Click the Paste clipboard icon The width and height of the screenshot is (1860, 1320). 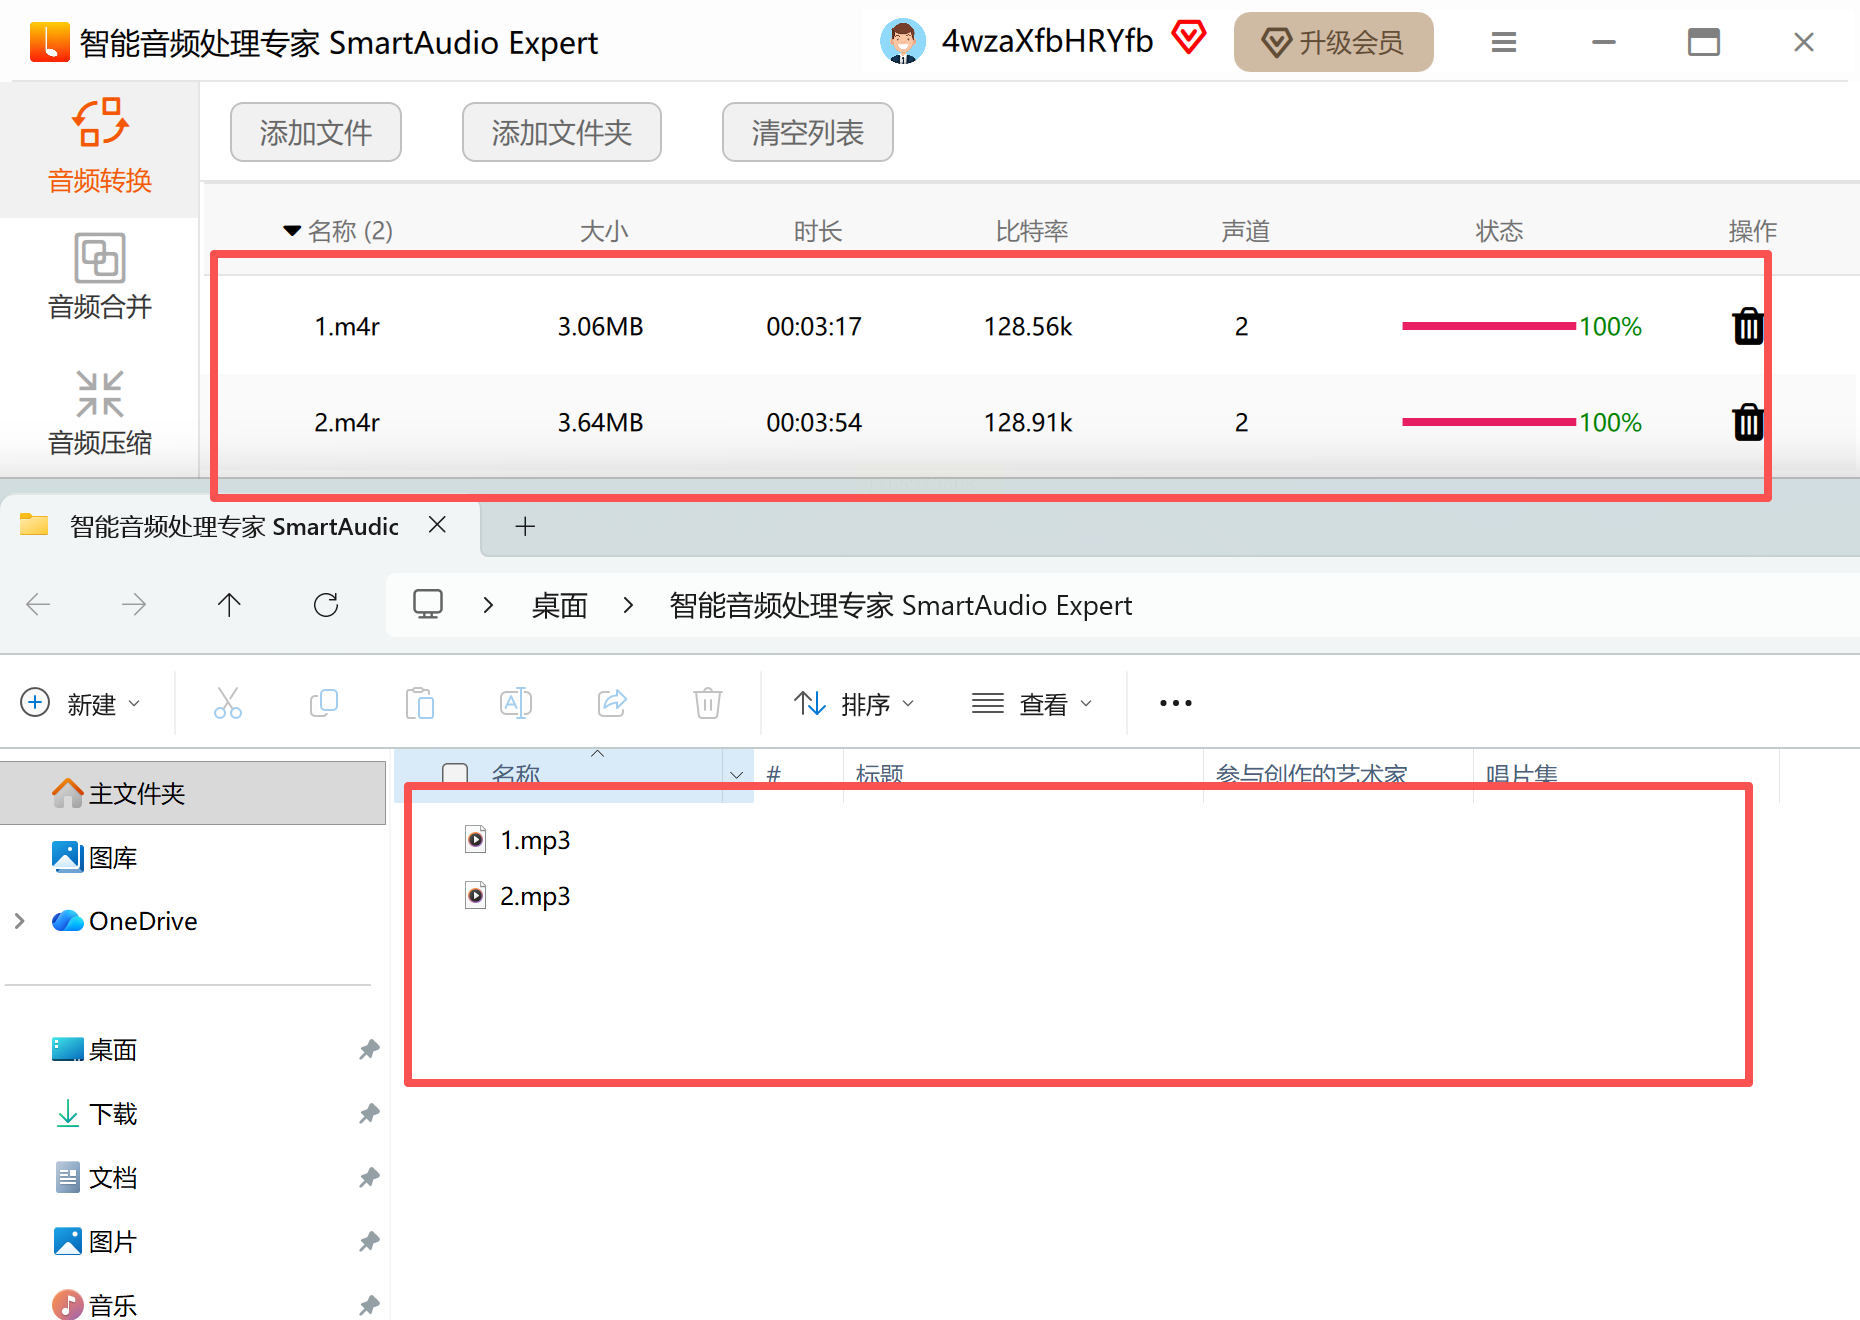(x=420, y=703)
